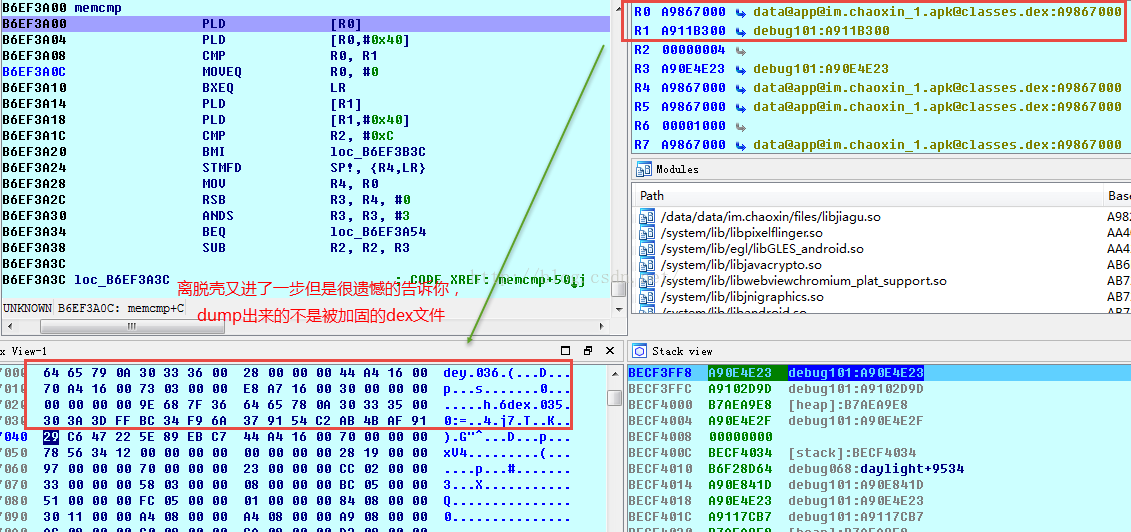Click the hex view scrollbar up arrow

pos(614,372)
